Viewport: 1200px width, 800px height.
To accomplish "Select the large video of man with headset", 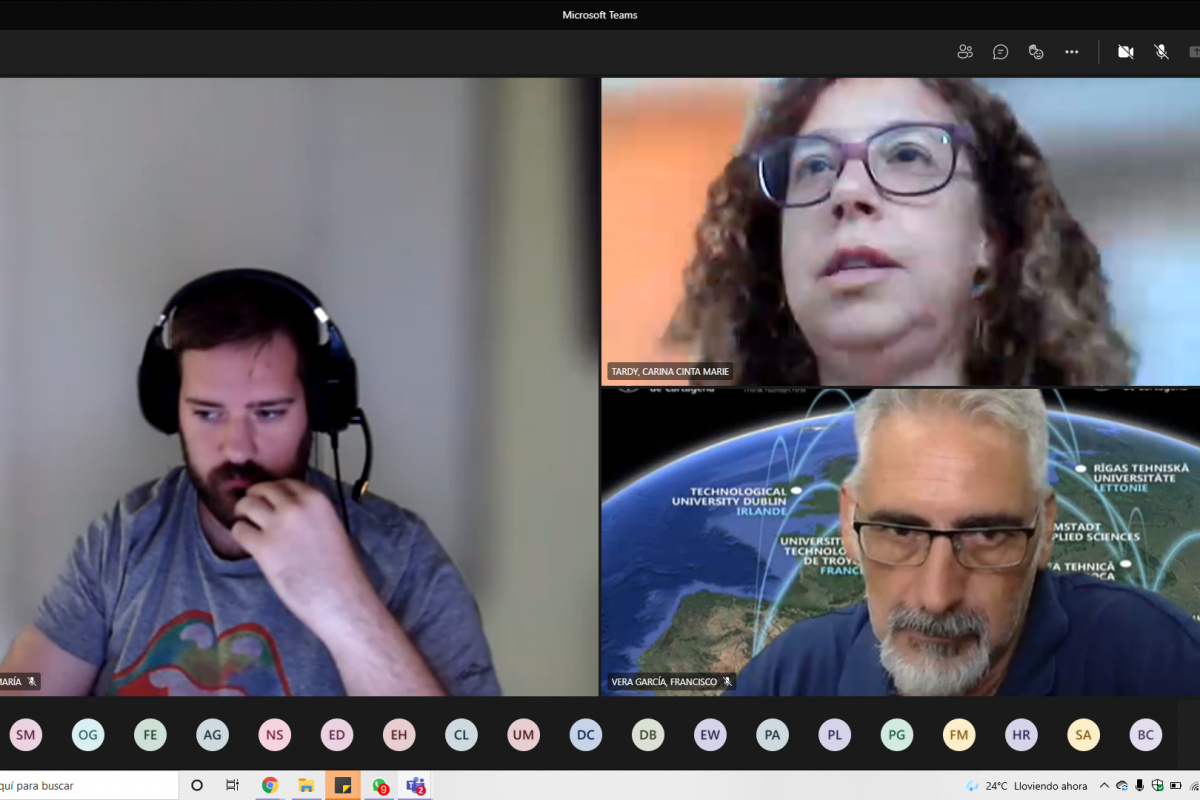I will [299, 387].
